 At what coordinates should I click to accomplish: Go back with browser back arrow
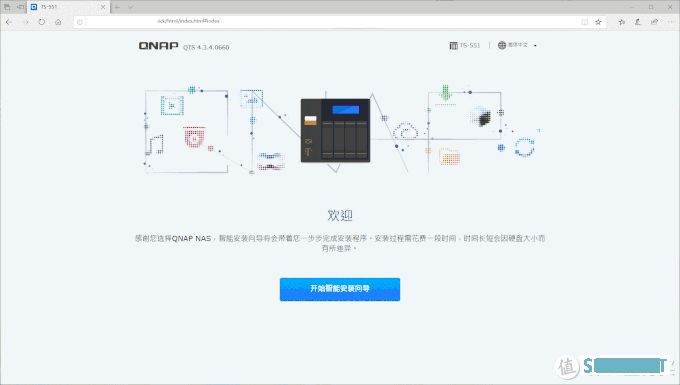tap(9, 22)
